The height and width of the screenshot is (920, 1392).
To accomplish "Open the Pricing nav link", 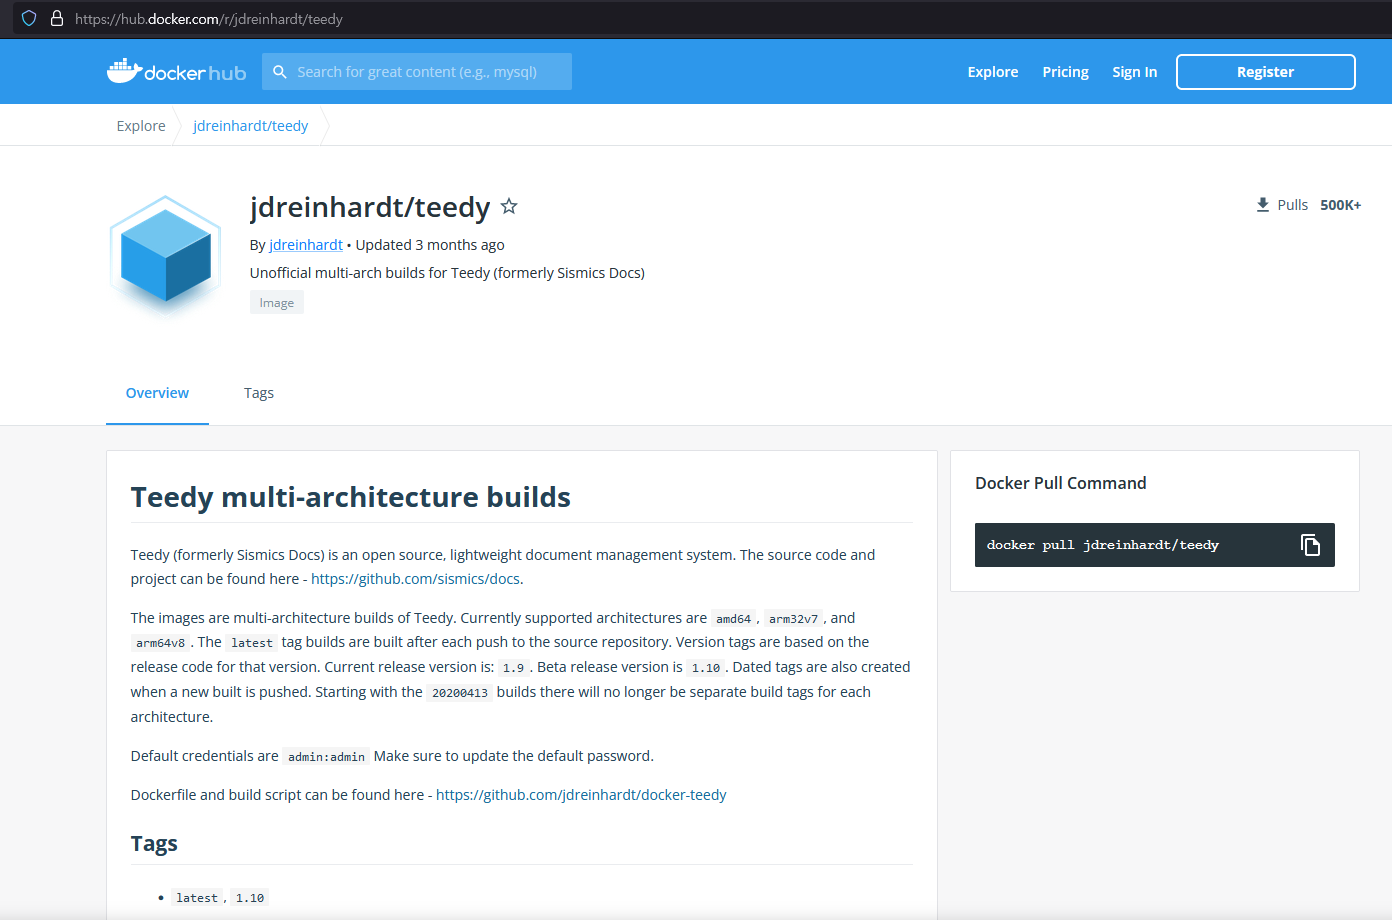I will 1065,72.
